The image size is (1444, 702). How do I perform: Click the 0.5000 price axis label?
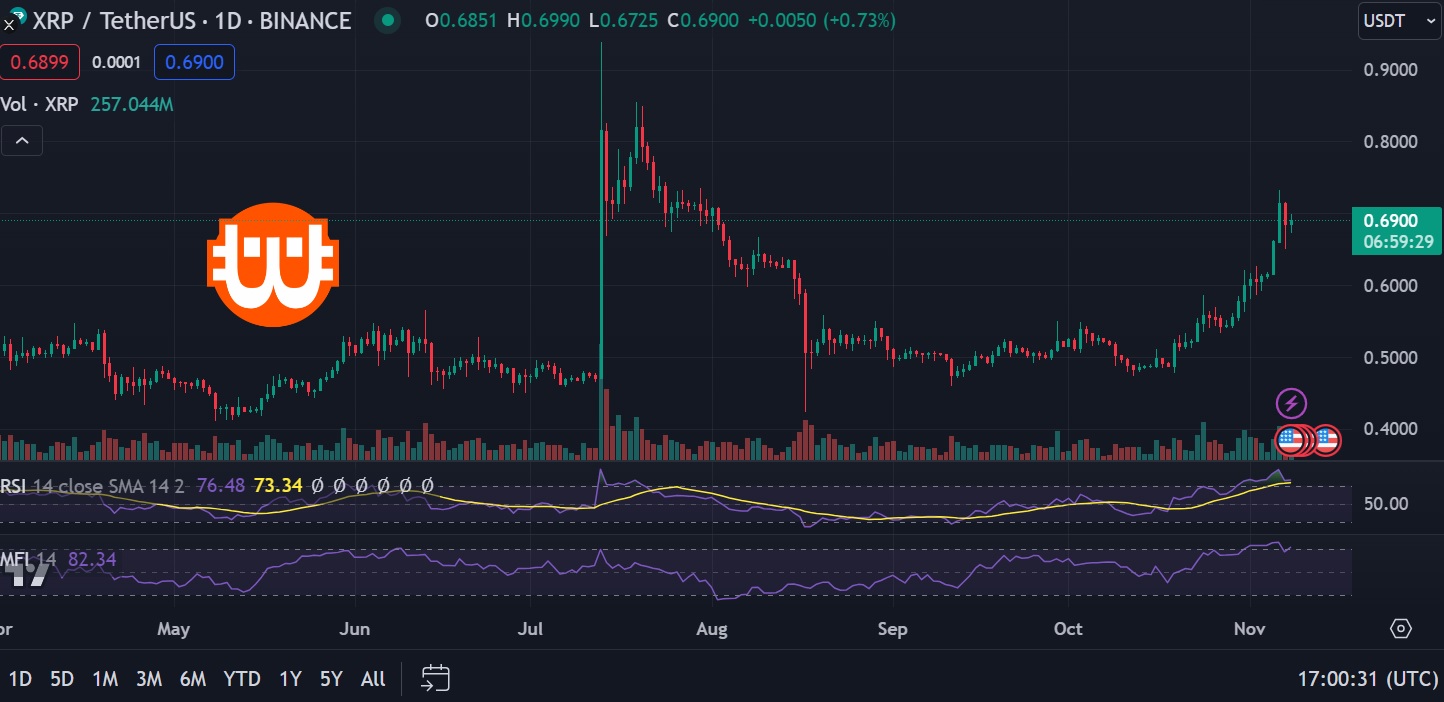coord(1391,358)
